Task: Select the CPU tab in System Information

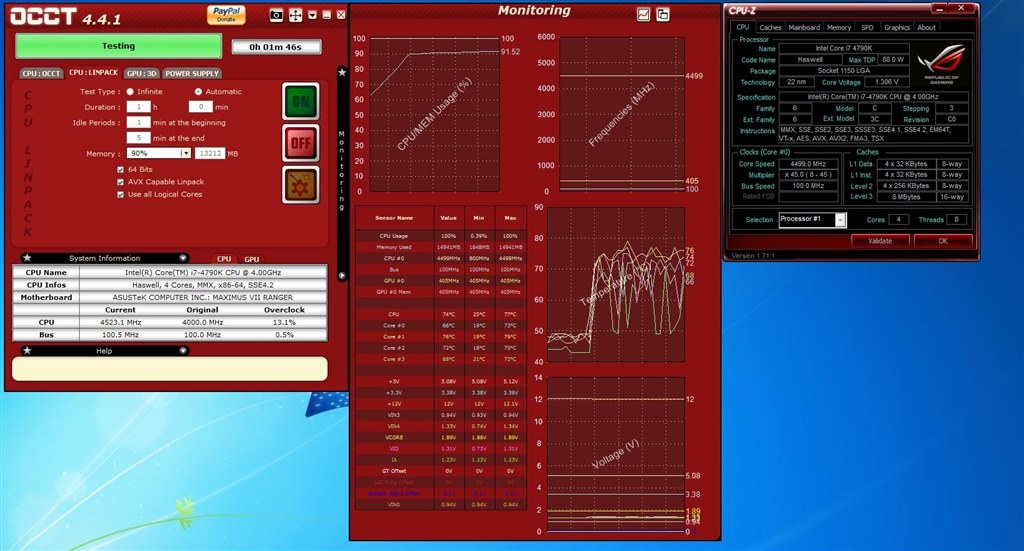Action: pyautogui.click(x=224, y=259)
